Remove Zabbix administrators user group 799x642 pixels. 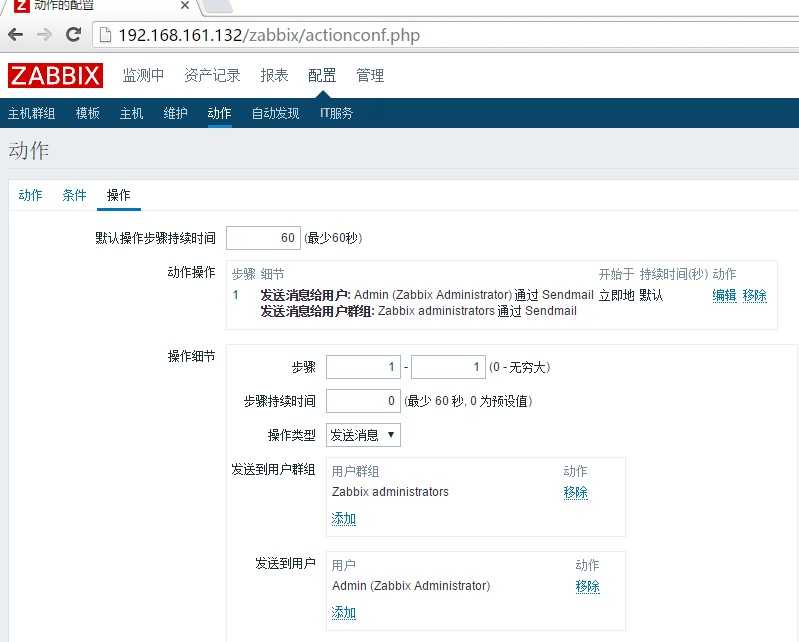coord(576,492)
